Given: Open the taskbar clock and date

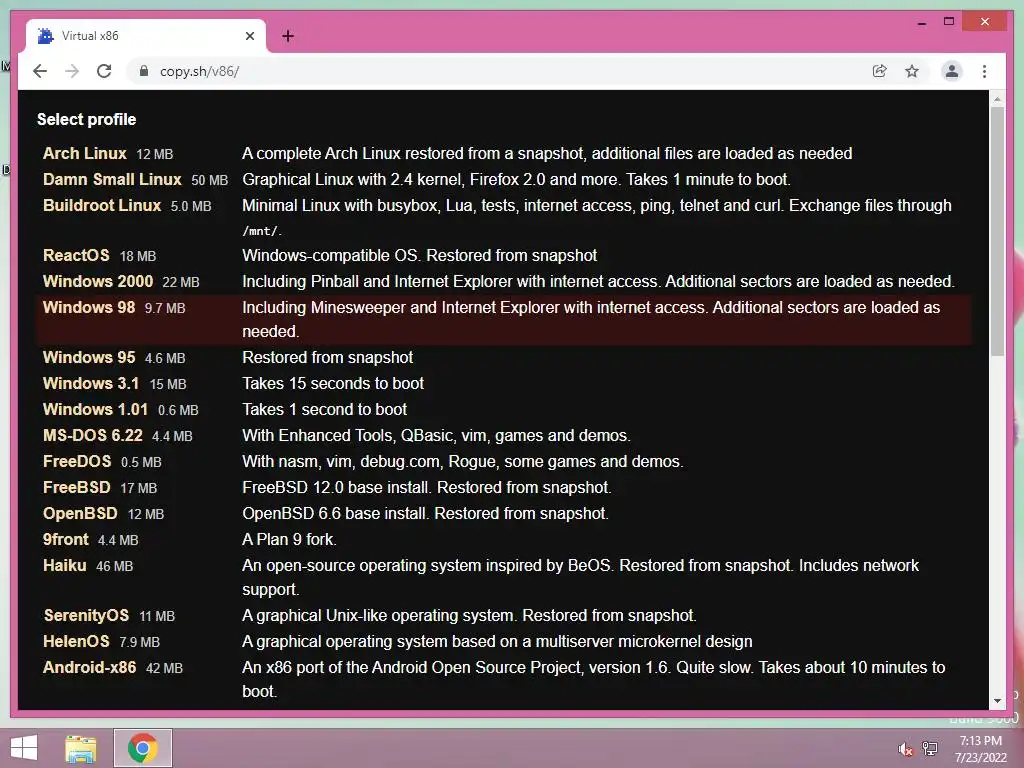Looking at the screenshot, I should [980, 749].
